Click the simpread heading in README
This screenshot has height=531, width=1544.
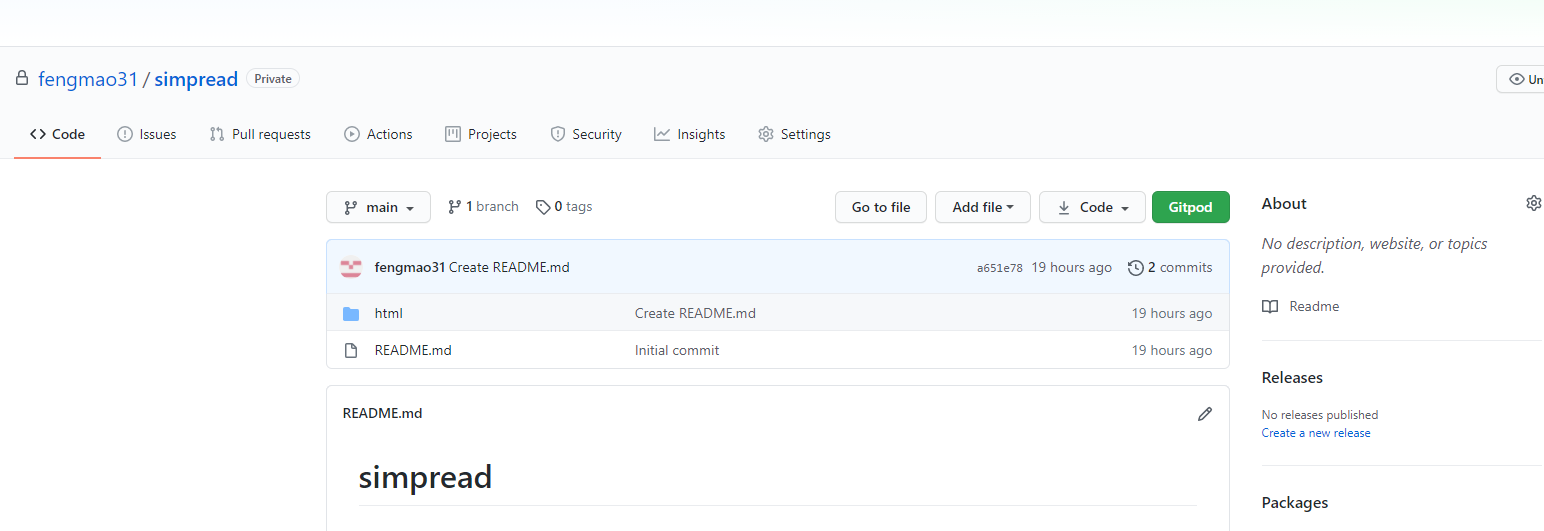tap(425, 477)
